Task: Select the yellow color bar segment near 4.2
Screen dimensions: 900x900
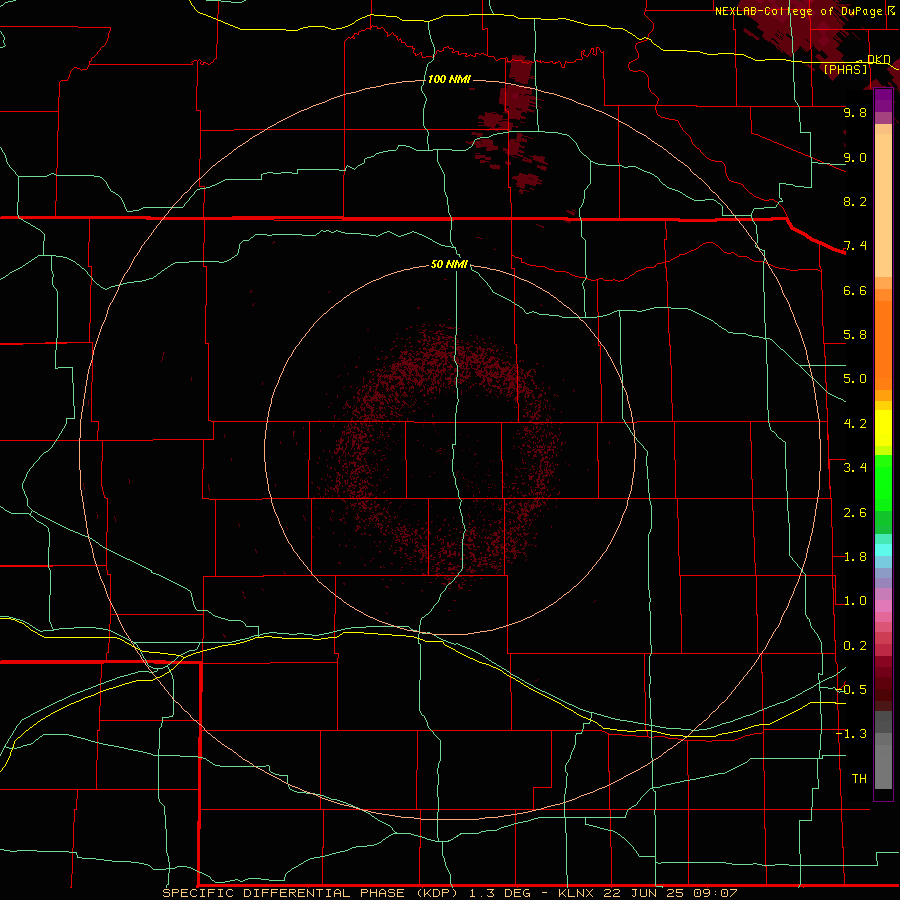Action: coord(883,428)
